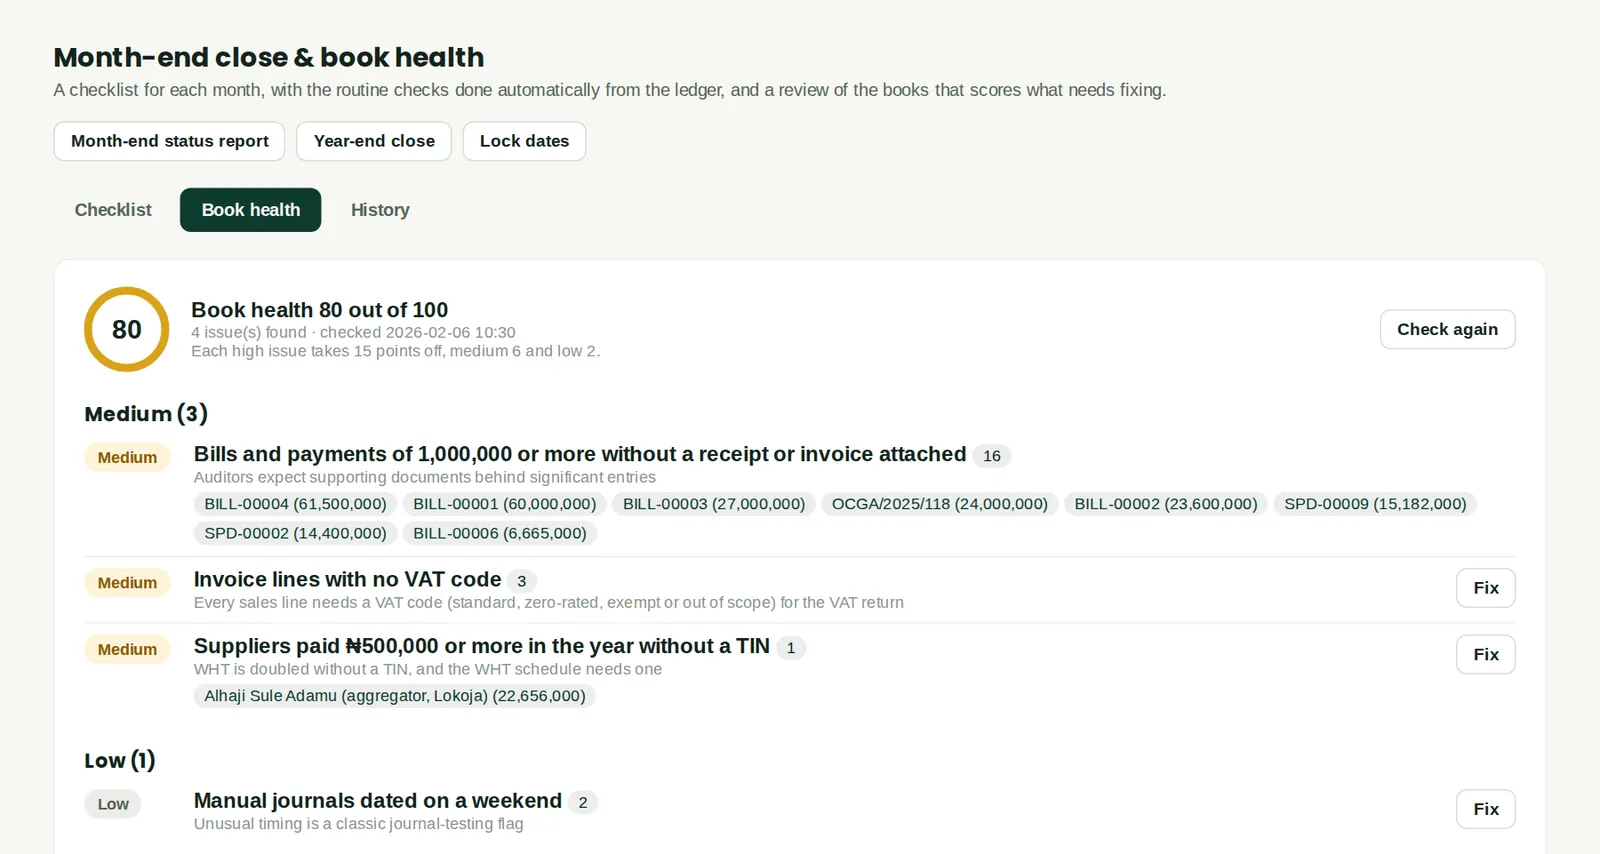Fix suppliers without a TIN issue
1600x854 pixels.
[1486, 655]
